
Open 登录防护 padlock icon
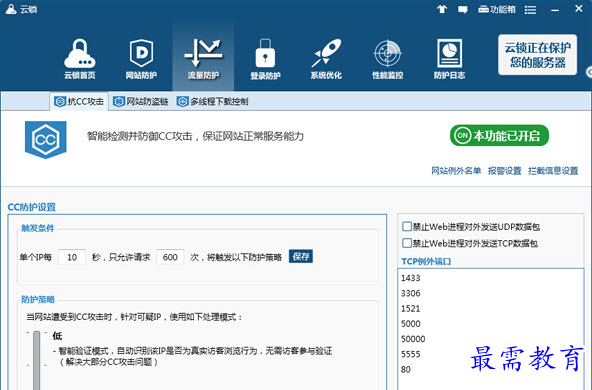265,59
